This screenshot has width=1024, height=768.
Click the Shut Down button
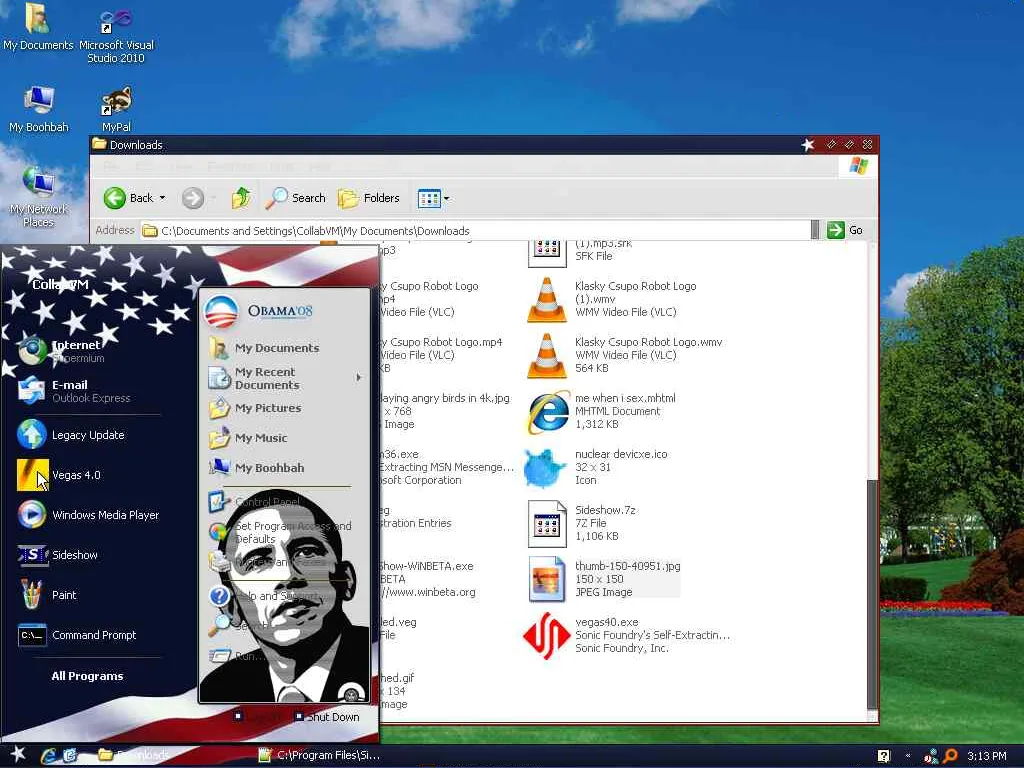pyautogui.click(x=327, y=716)
